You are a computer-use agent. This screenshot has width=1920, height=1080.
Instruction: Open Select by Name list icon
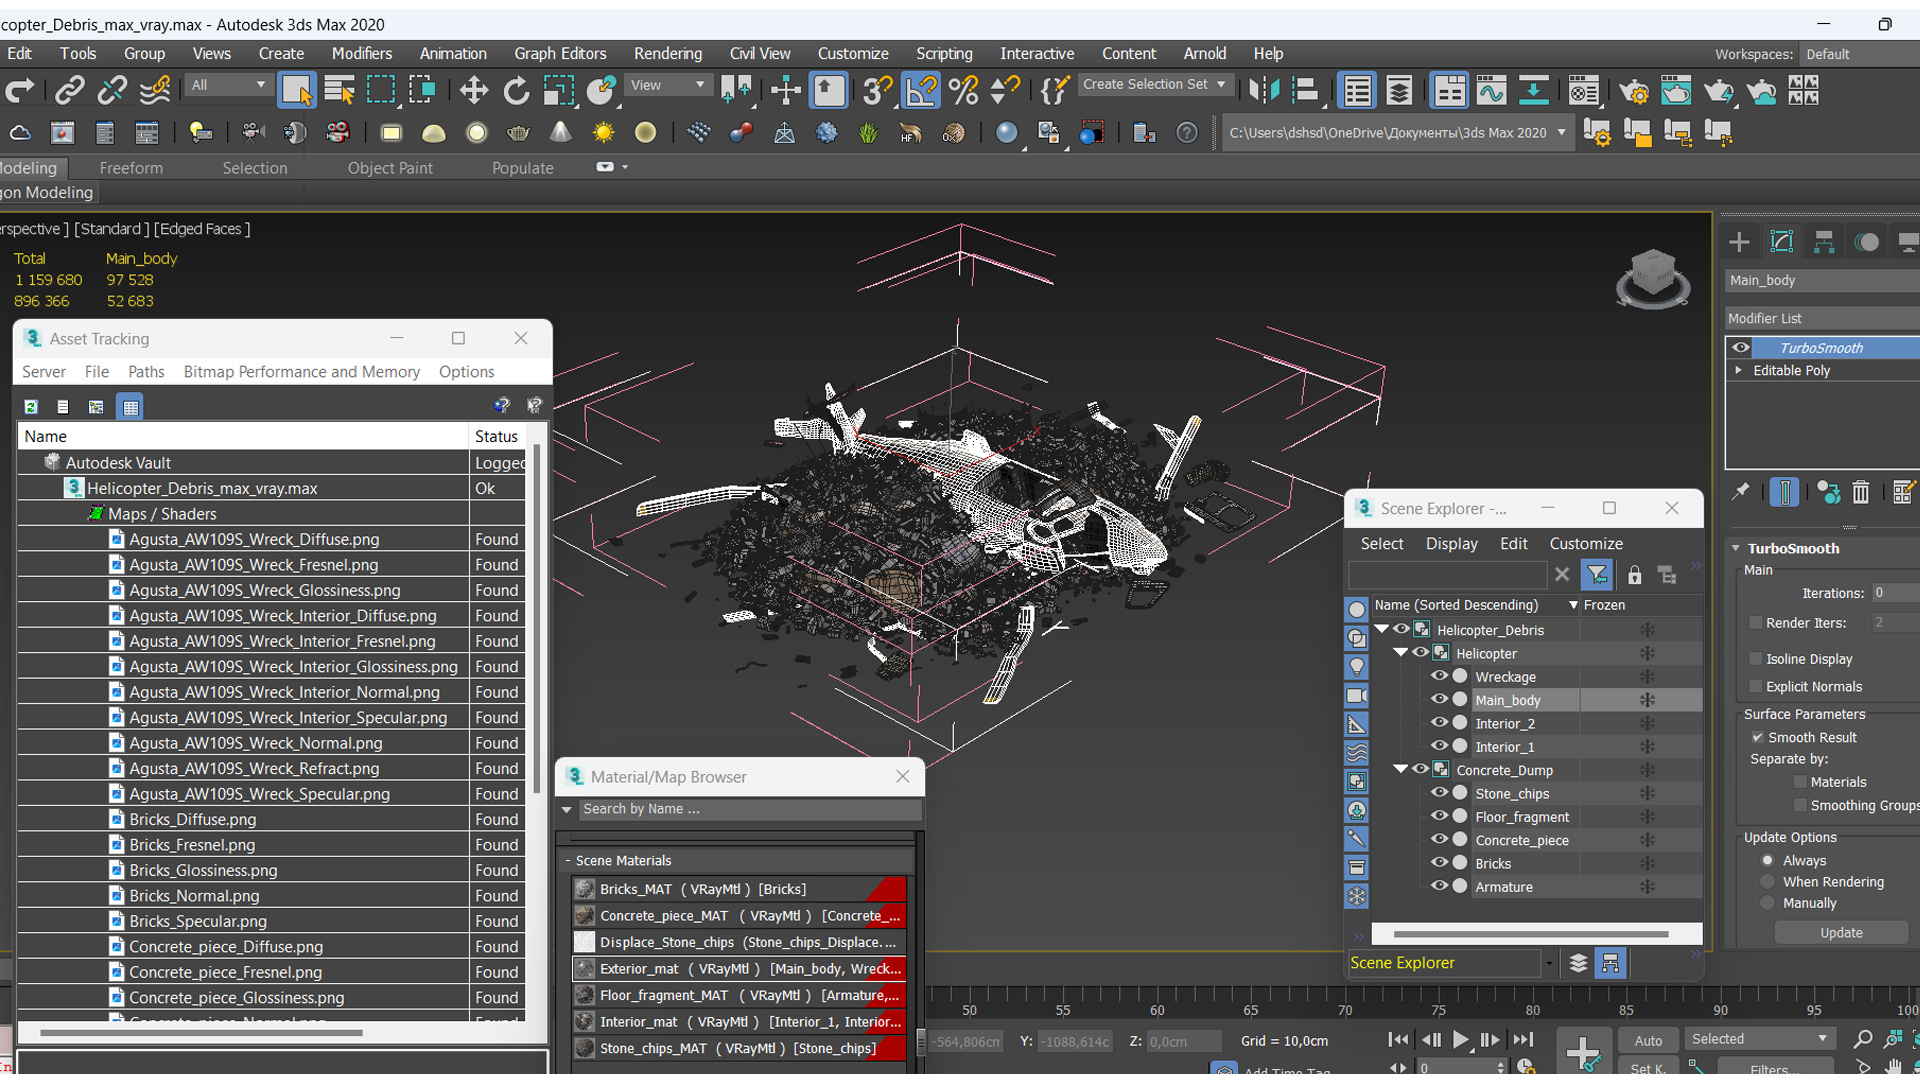click(339, 90)
